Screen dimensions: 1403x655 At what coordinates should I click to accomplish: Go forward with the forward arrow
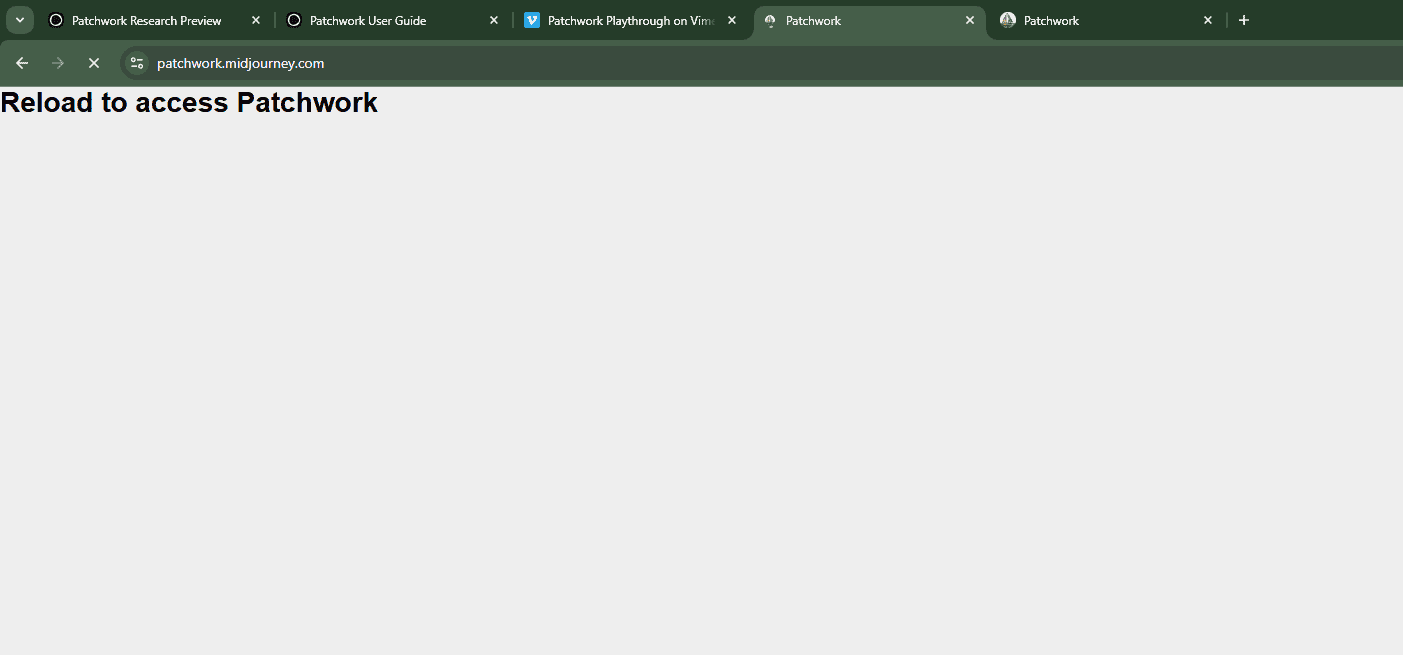coord(58,63)
